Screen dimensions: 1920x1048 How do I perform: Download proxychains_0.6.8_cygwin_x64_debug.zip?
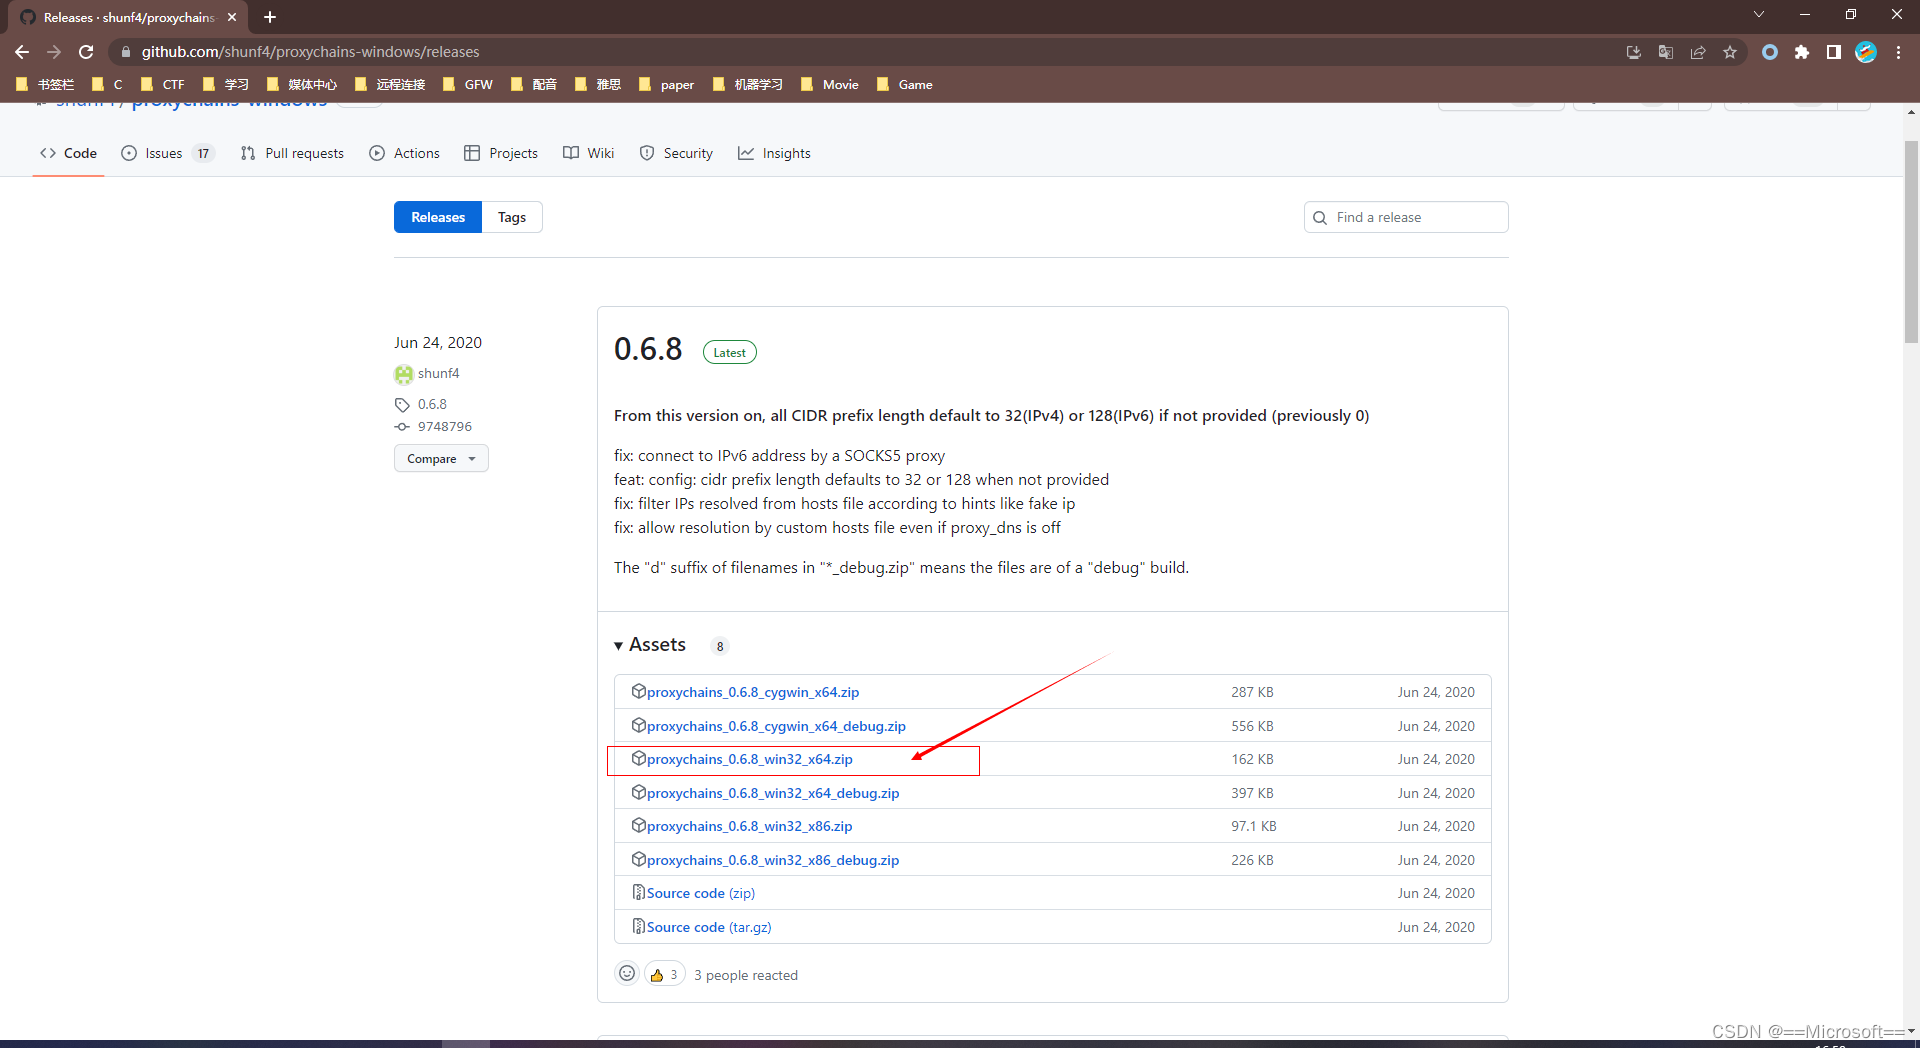tap(776, 726)
